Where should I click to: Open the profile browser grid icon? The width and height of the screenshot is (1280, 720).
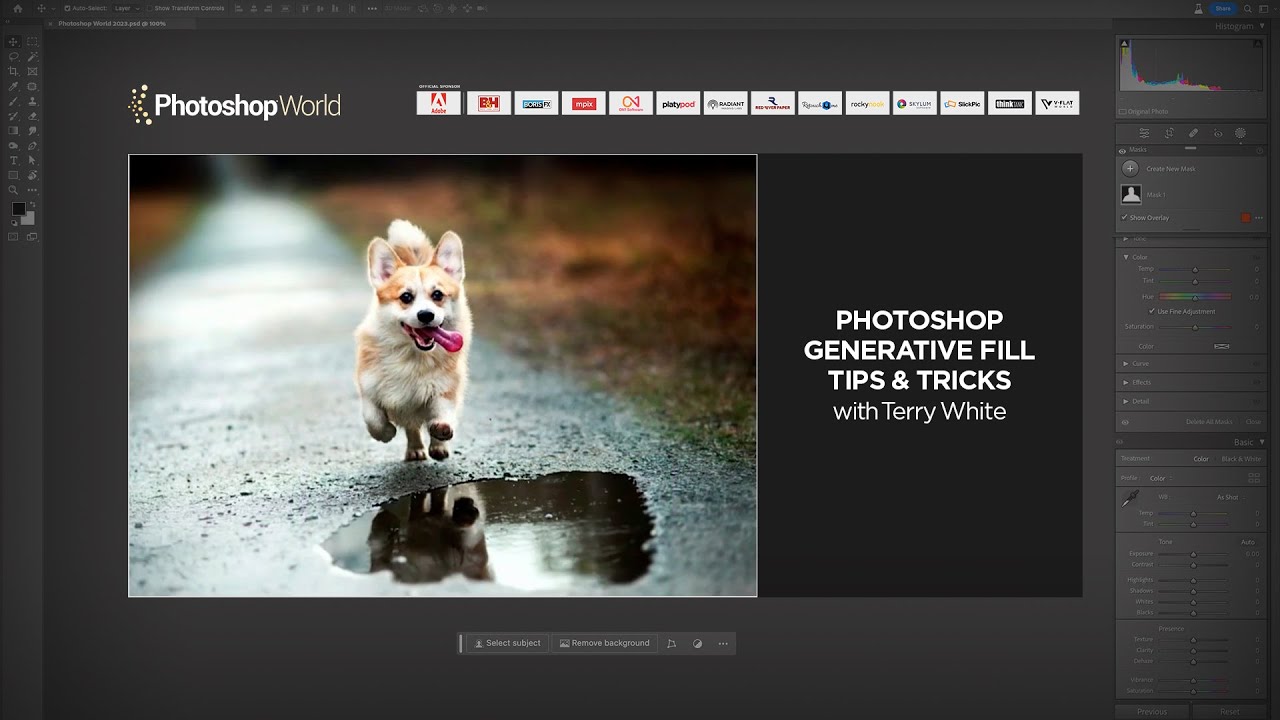click(1254, 478)
